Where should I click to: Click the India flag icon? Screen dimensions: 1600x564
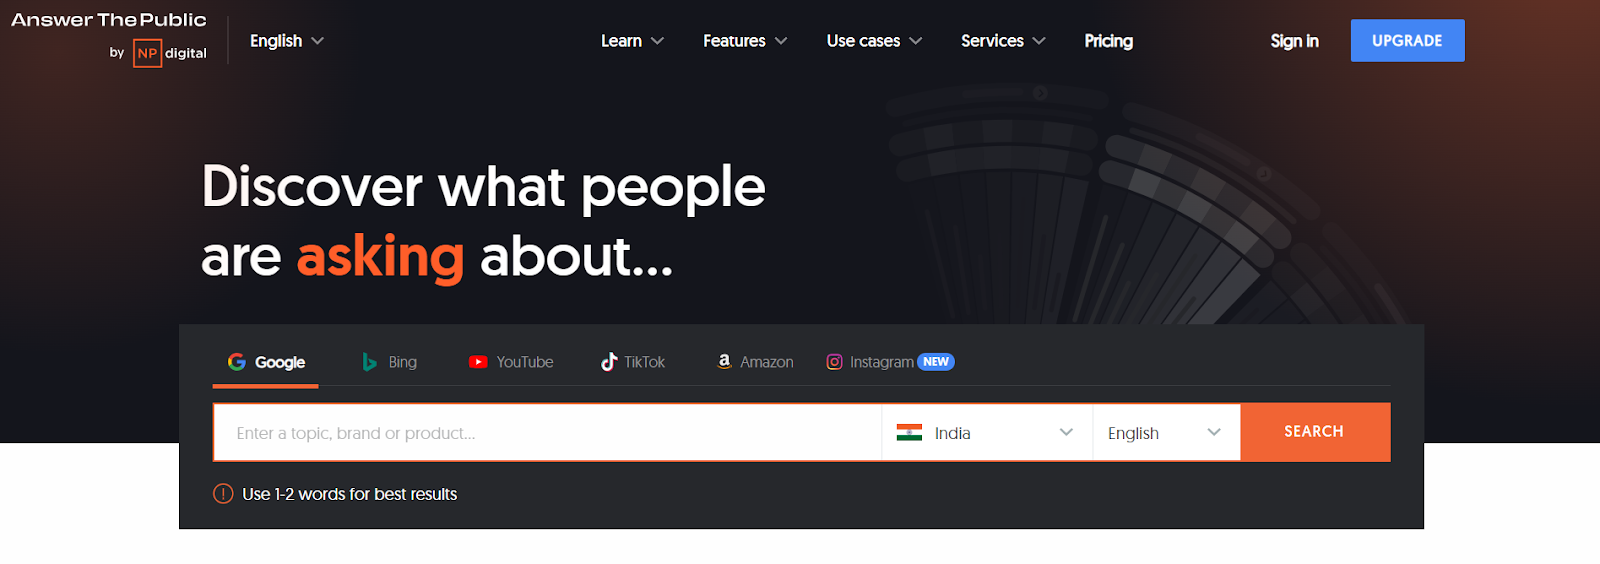tap(909, 433)
